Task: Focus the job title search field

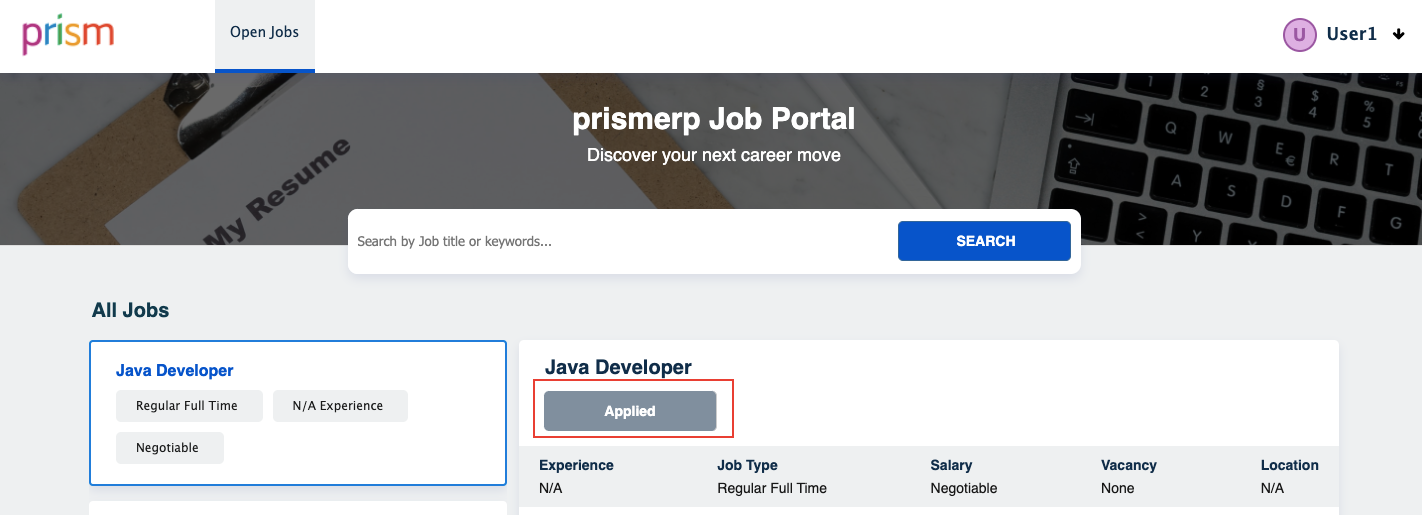Action: click(620, 241)
